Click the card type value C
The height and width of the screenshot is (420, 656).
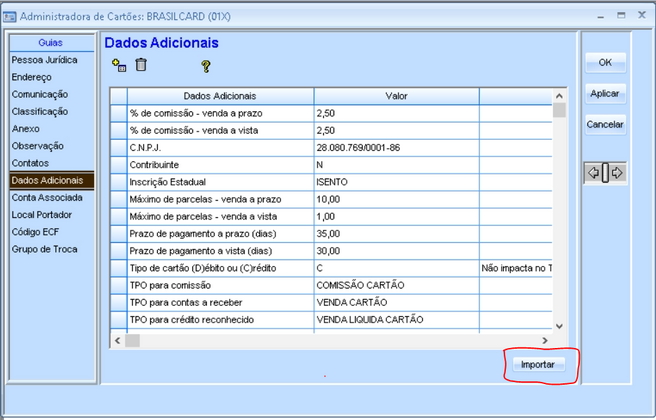[396, 268]
